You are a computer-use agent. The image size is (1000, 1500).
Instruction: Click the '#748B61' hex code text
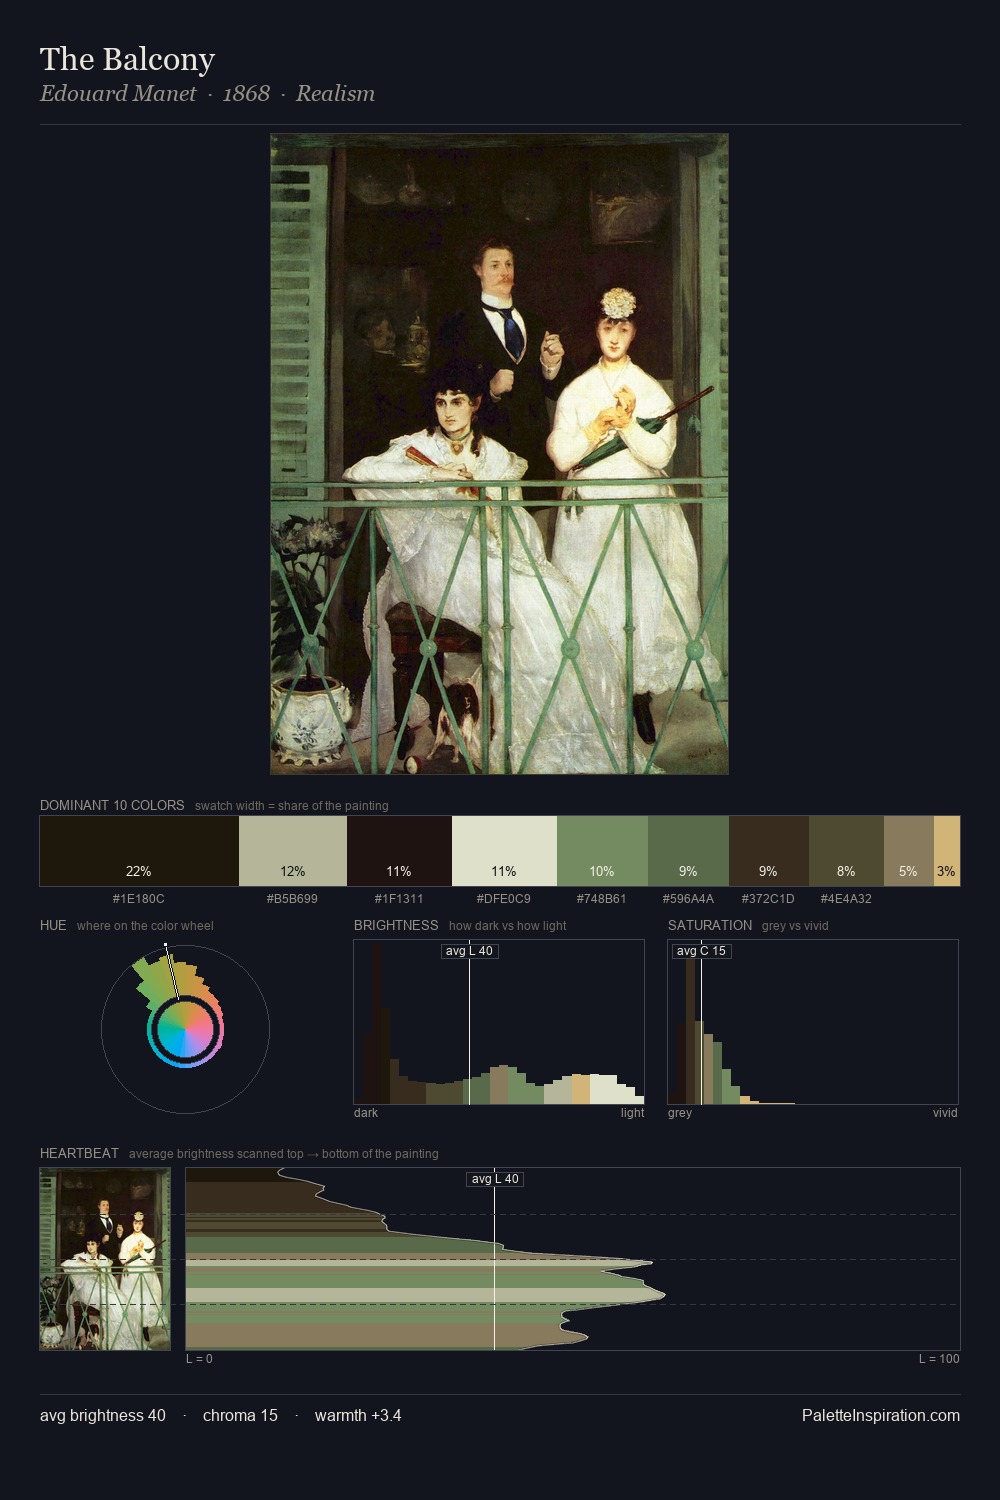(602, 899)
